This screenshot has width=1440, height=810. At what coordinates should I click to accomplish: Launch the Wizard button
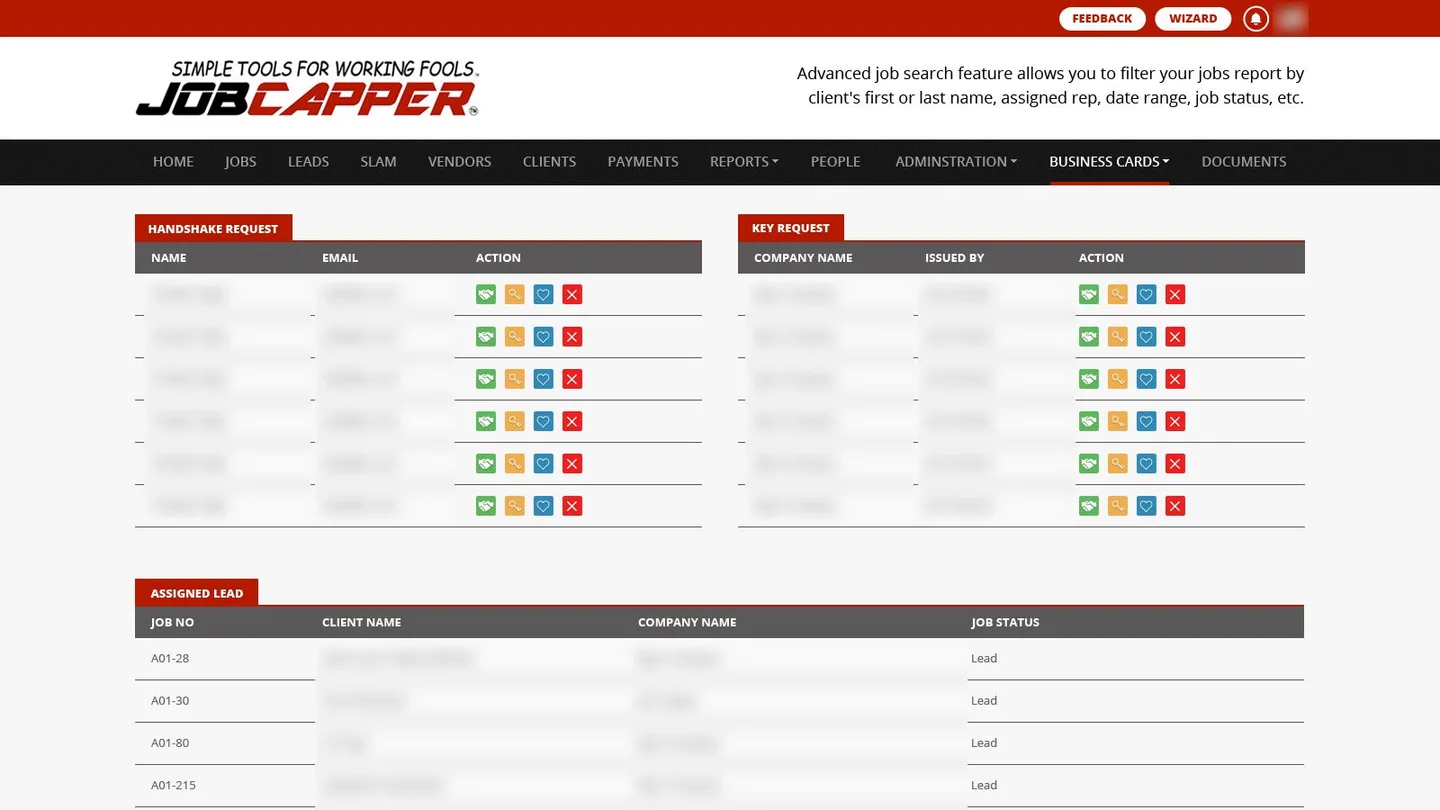(x=1193, y=18)
